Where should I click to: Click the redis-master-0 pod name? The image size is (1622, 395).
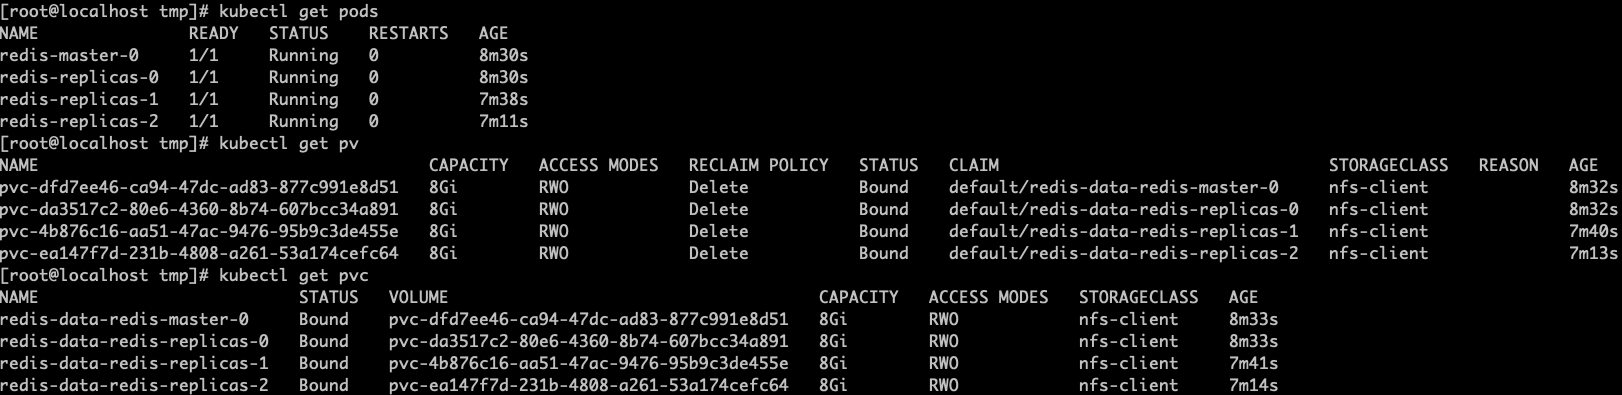(x=69, y=56)
